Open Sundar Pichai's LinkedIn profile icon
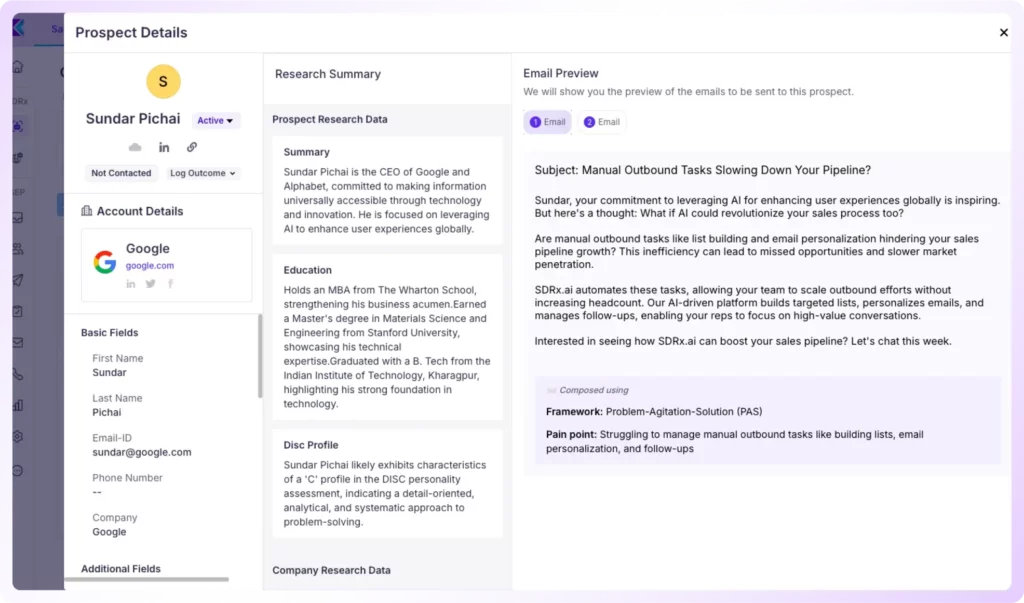The image size is (1024, 603). pos(164,148)
